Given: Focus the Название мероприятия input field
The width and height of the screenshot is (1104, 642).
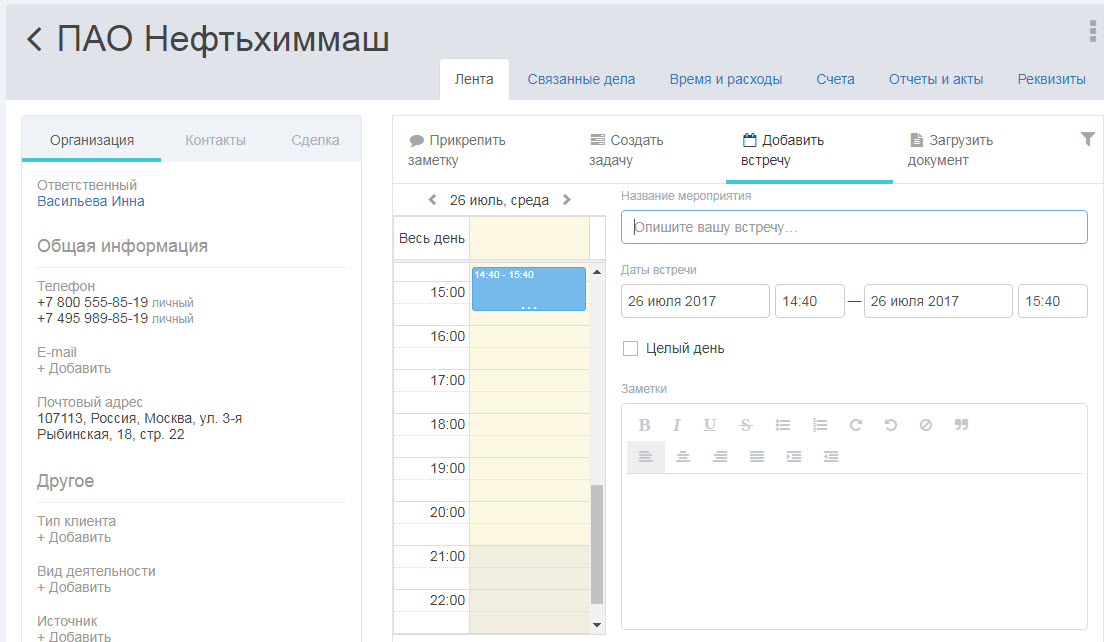Looking at the screenshot, I should coord(854,227).
